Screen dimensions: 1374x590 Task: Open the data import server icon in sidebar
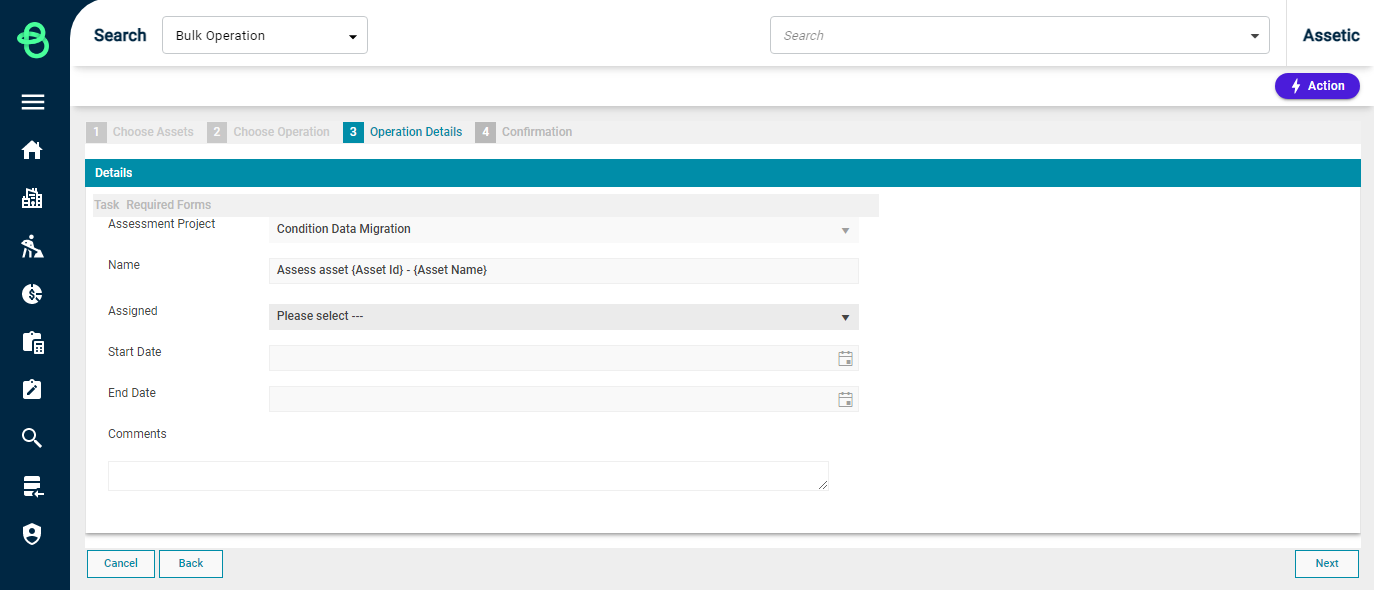click(x=33, y=486)
